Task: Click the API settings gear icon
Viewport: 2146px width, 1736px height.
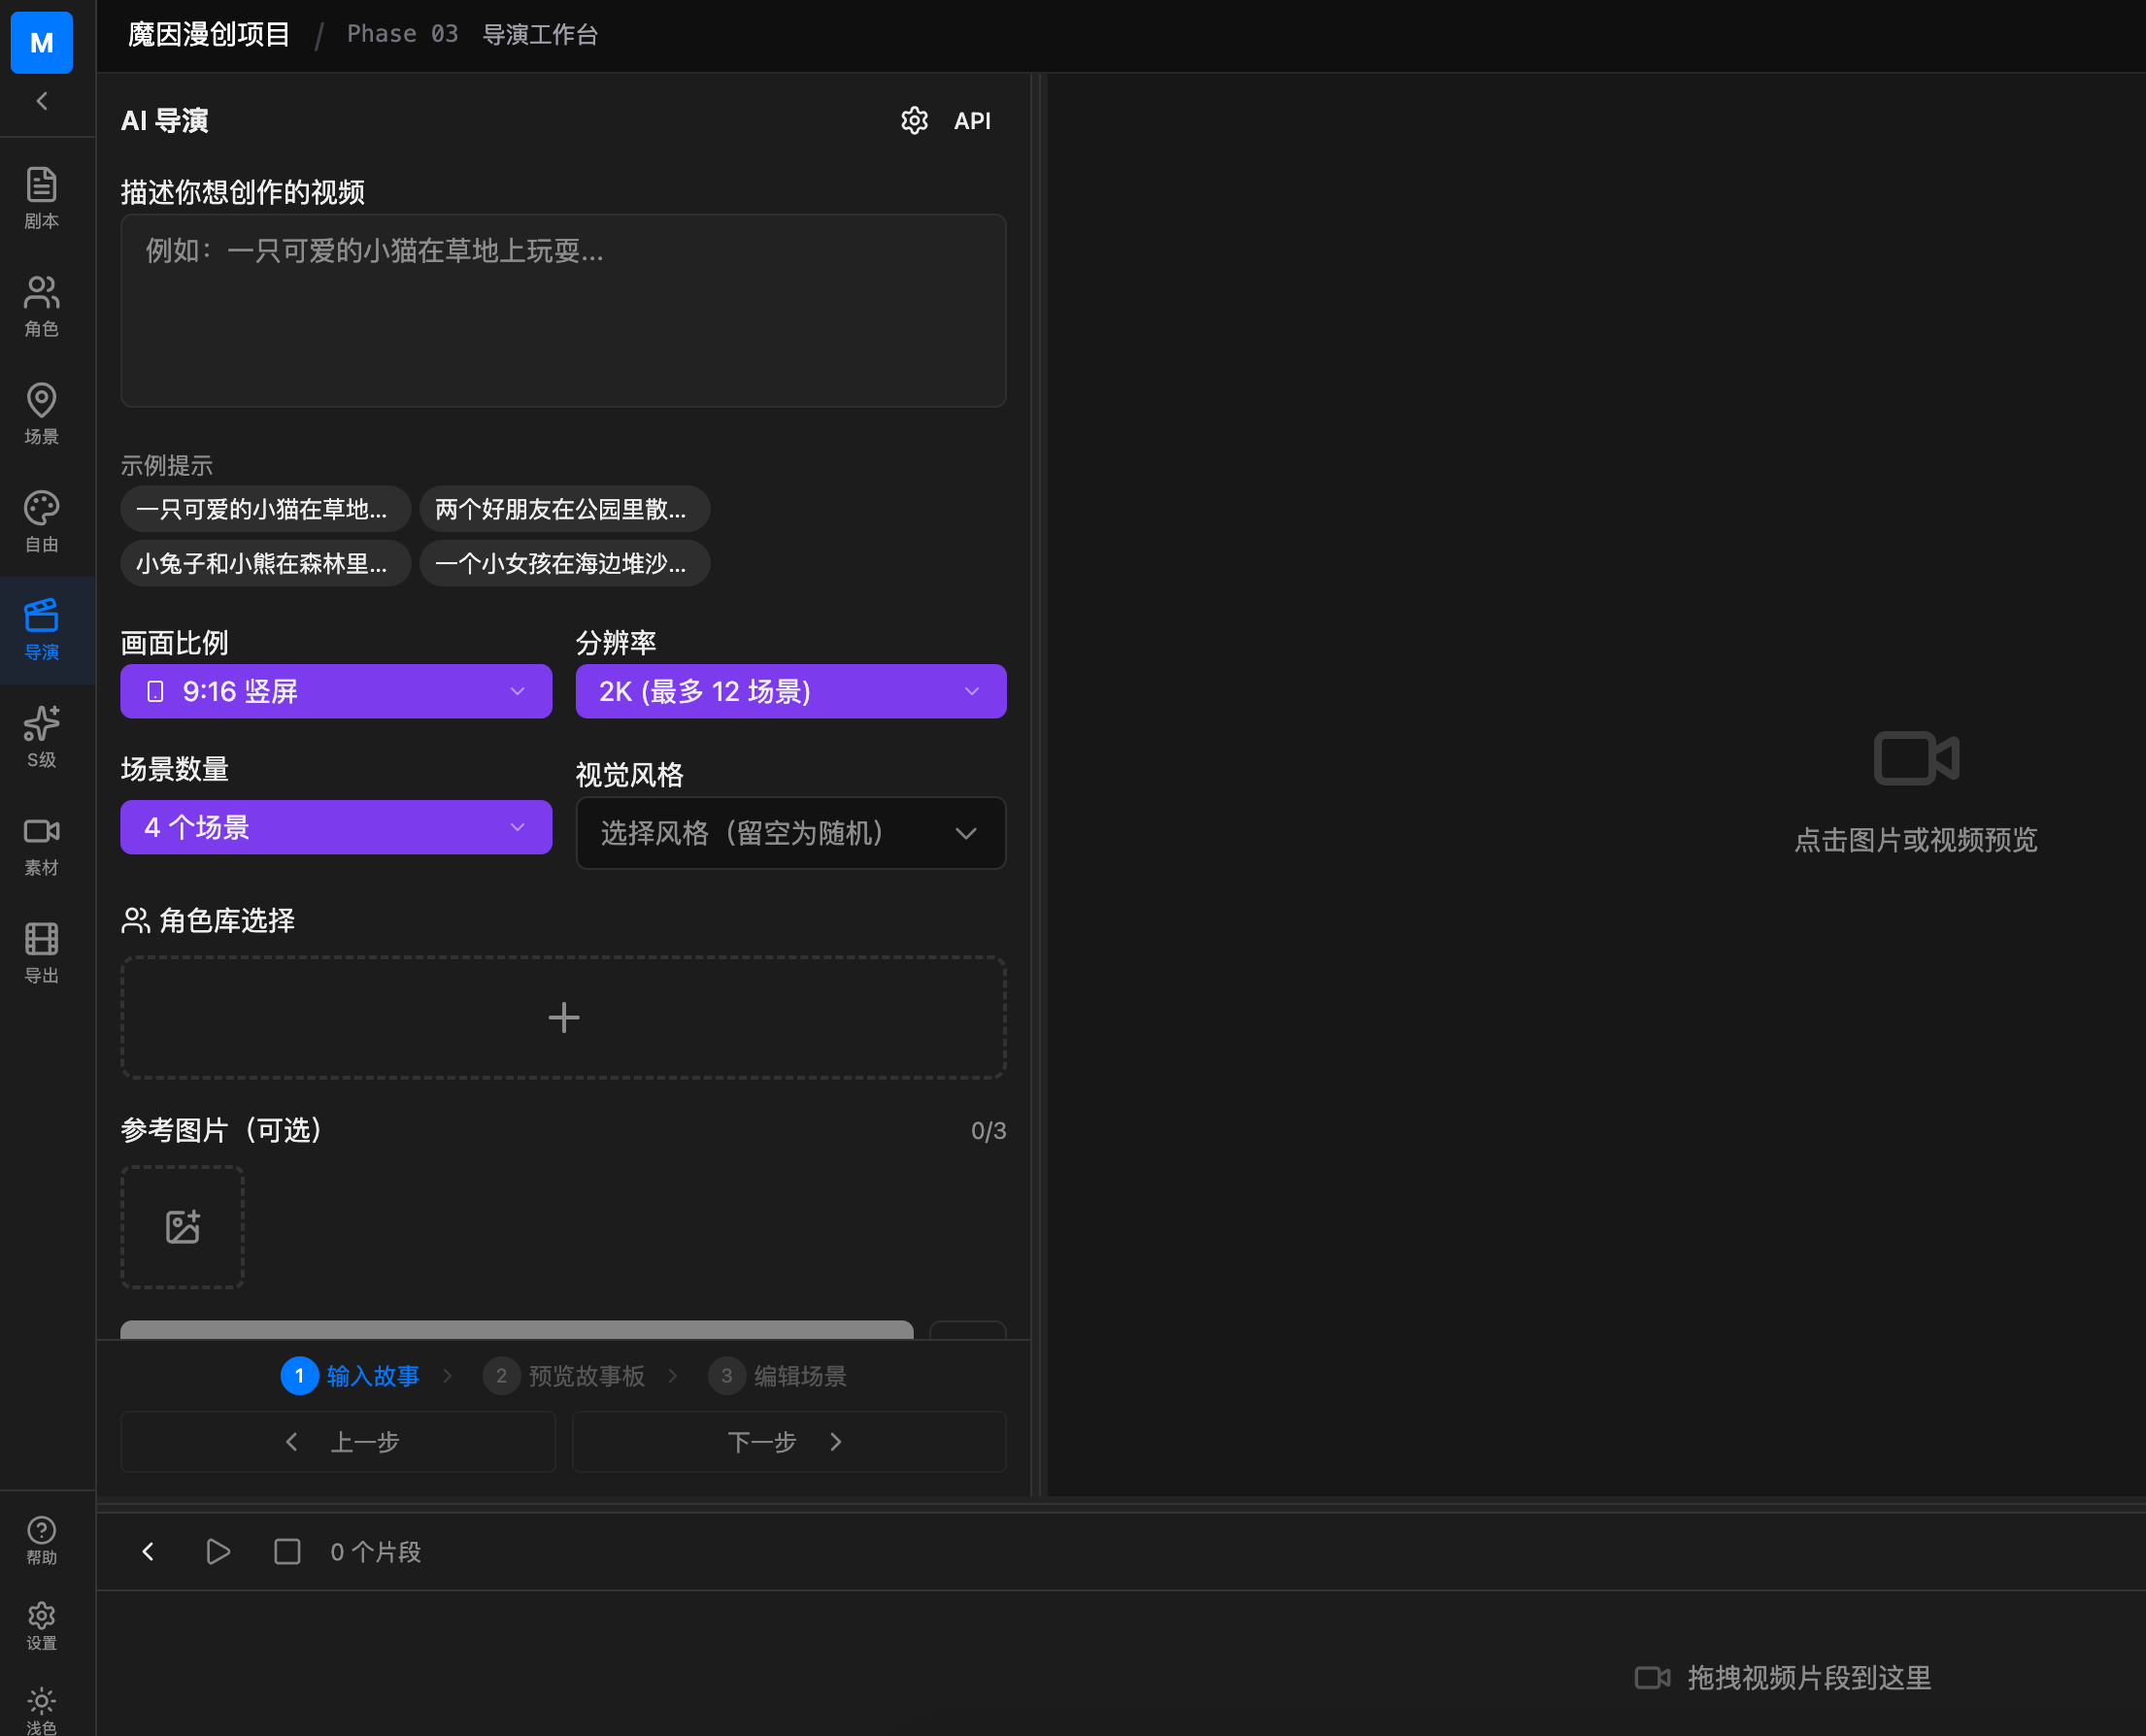Action: coord(914,120)
